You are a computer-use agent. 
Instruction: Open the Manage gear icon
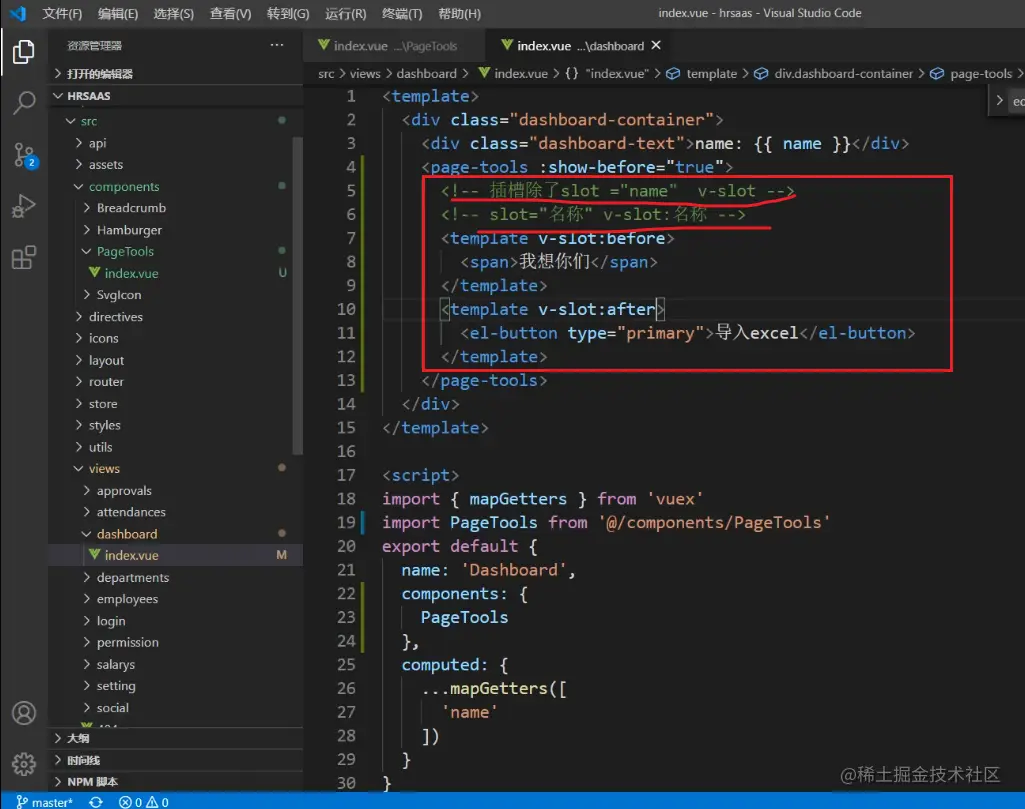24,765
